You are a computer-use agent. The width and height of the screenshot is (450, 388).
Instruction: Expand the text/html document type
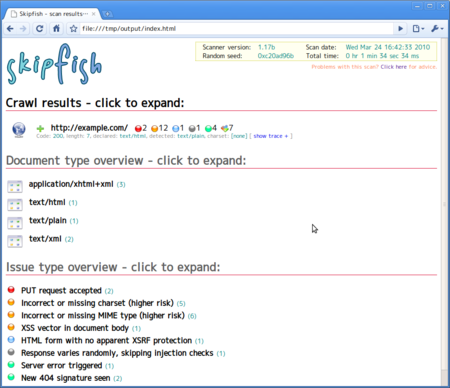coord(47,202)
